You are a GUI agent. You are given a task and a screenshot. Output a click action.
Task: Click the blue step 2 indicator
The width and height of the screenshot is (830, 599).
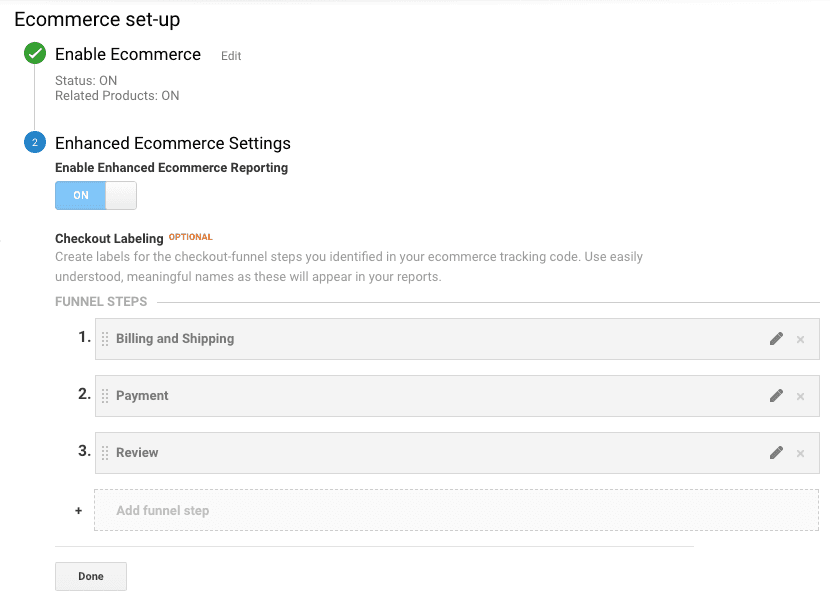point(34,143)
